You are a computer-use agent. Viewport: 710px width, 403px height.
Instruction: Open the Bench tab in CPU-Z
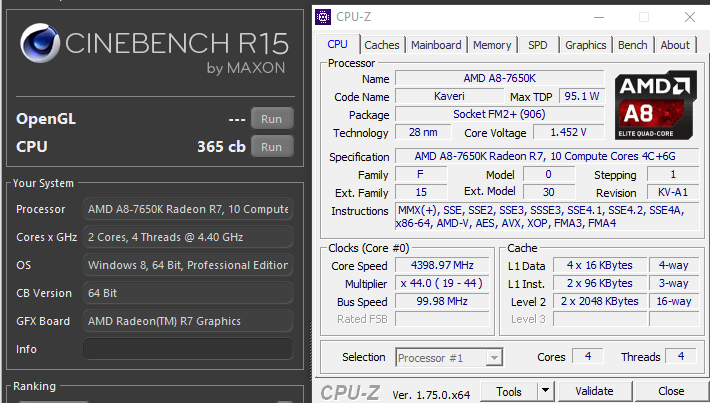[x=632, y=45]
